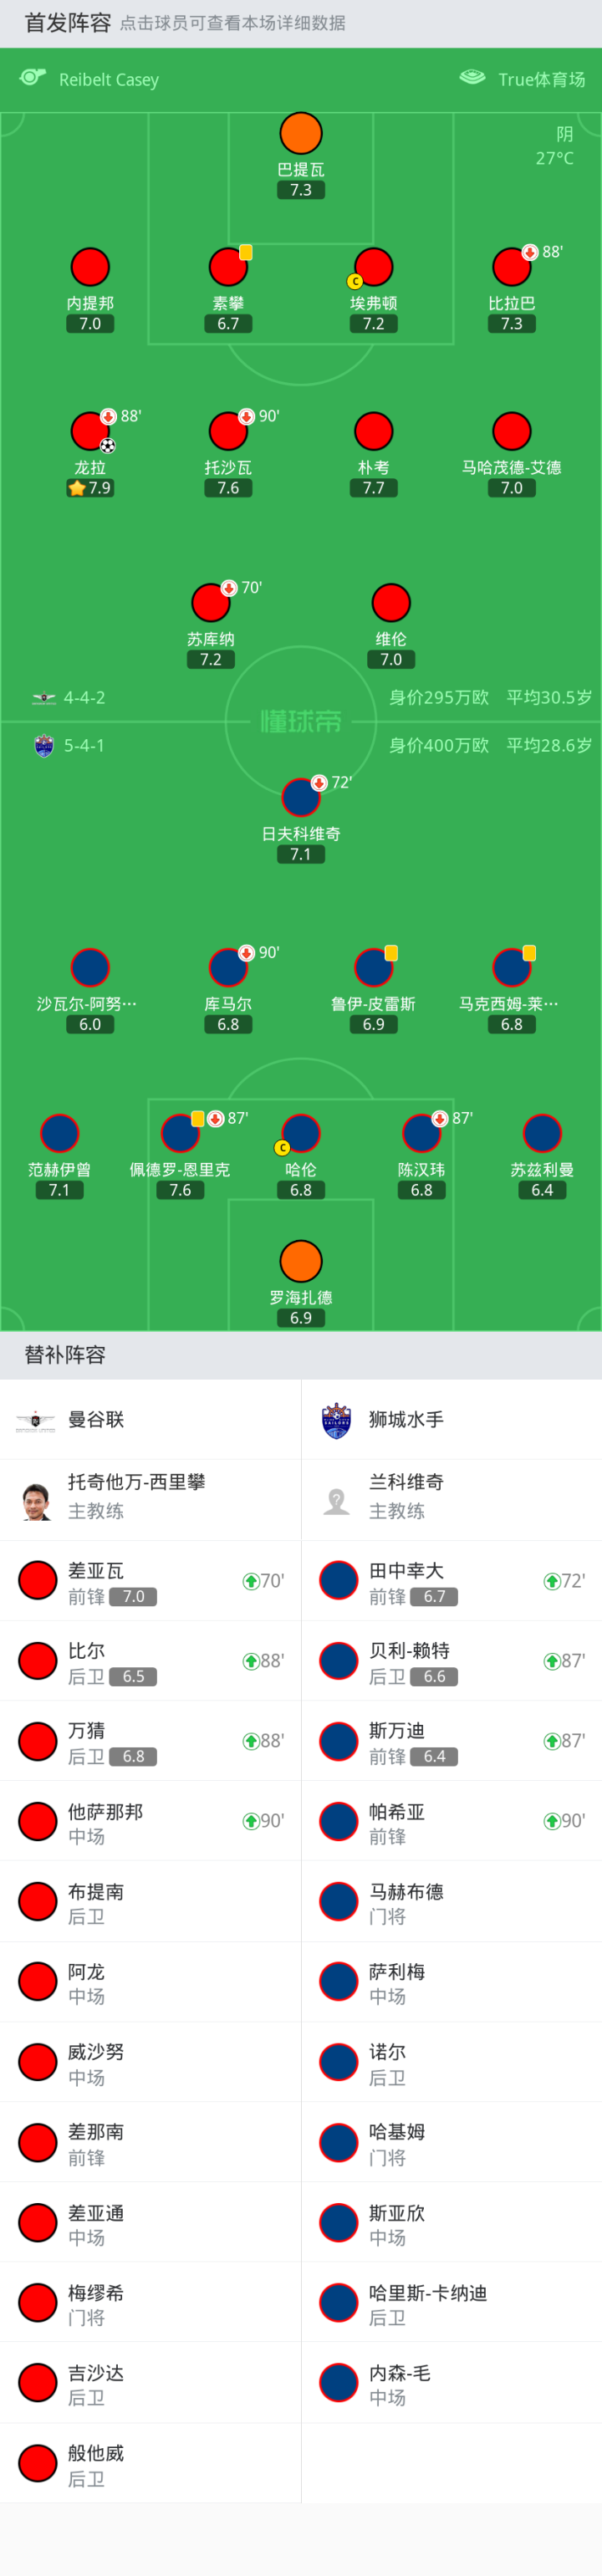
Task: View coach 托奇他万-西里攀 profile photo
Action: click(x=37, y=1500)
